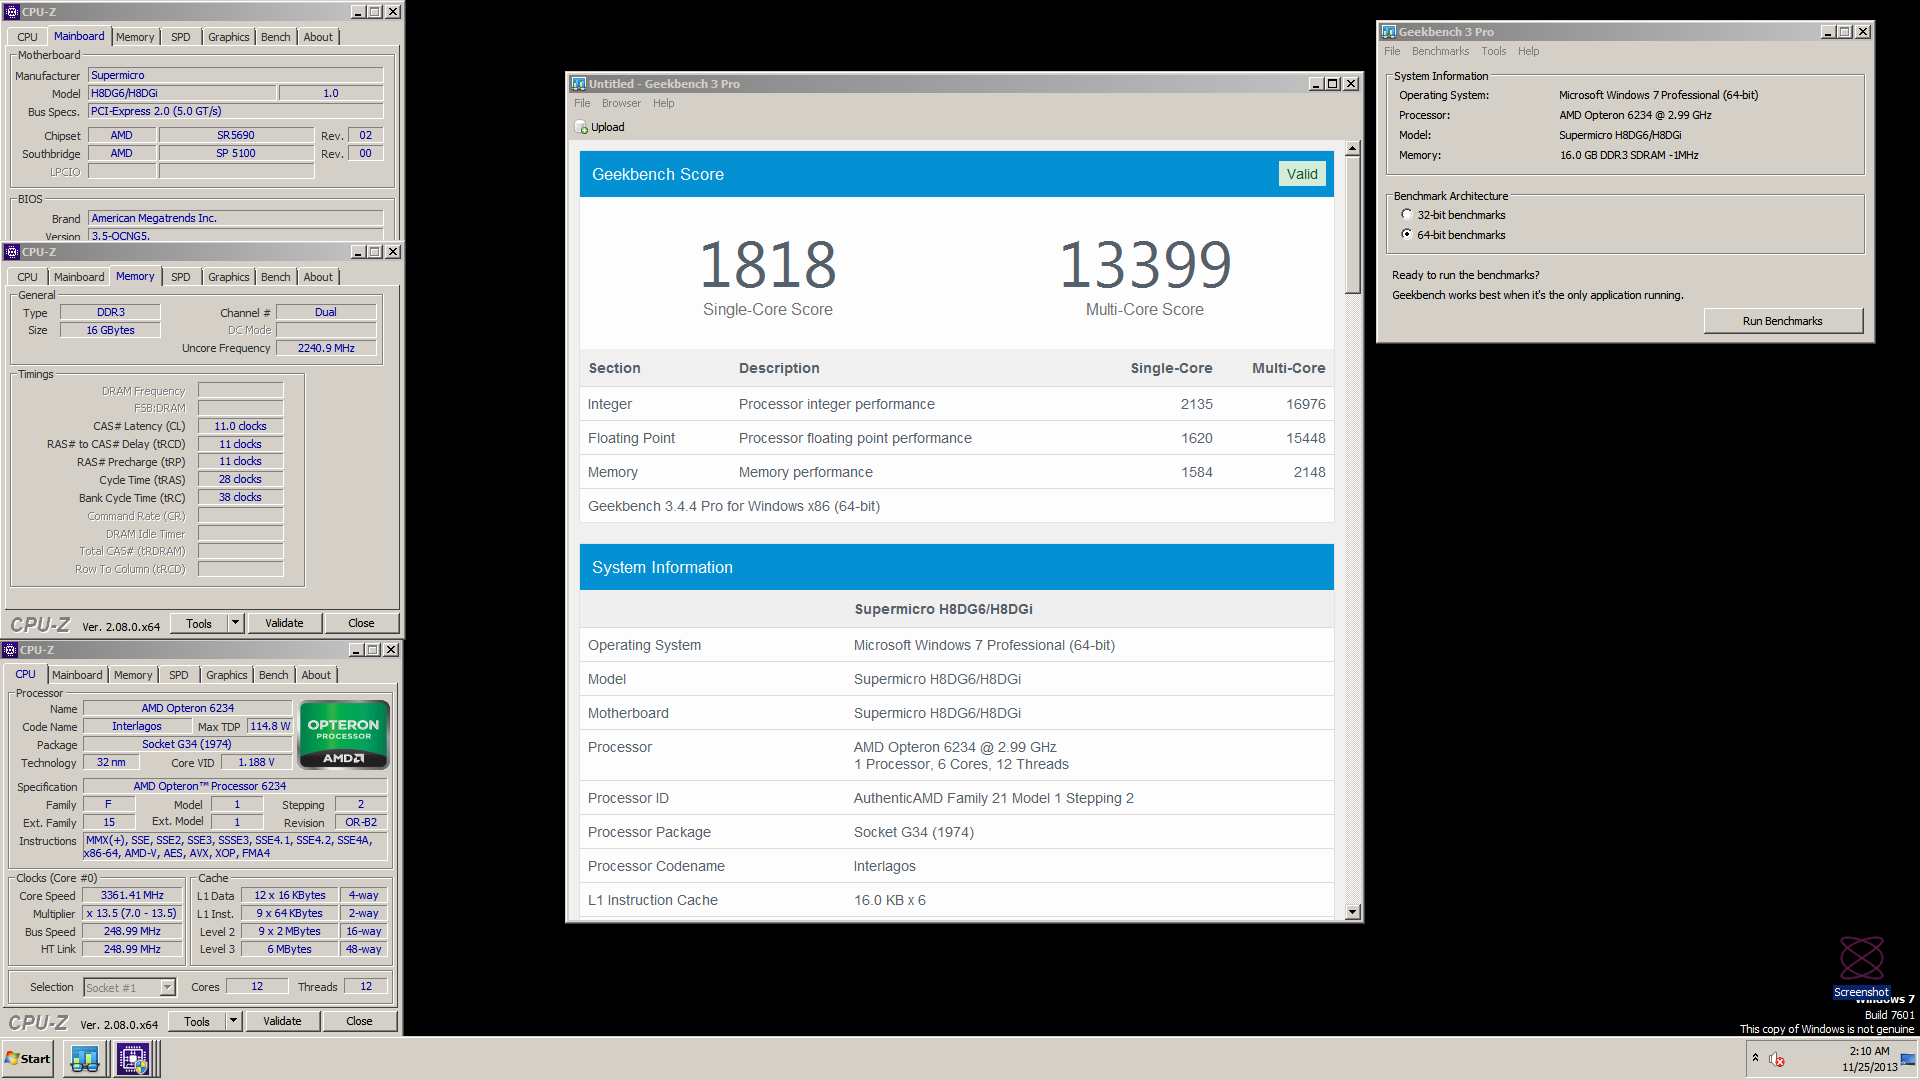
Task: Select 64-bit benchmarks option
Action: click(x=1407, y=235)
